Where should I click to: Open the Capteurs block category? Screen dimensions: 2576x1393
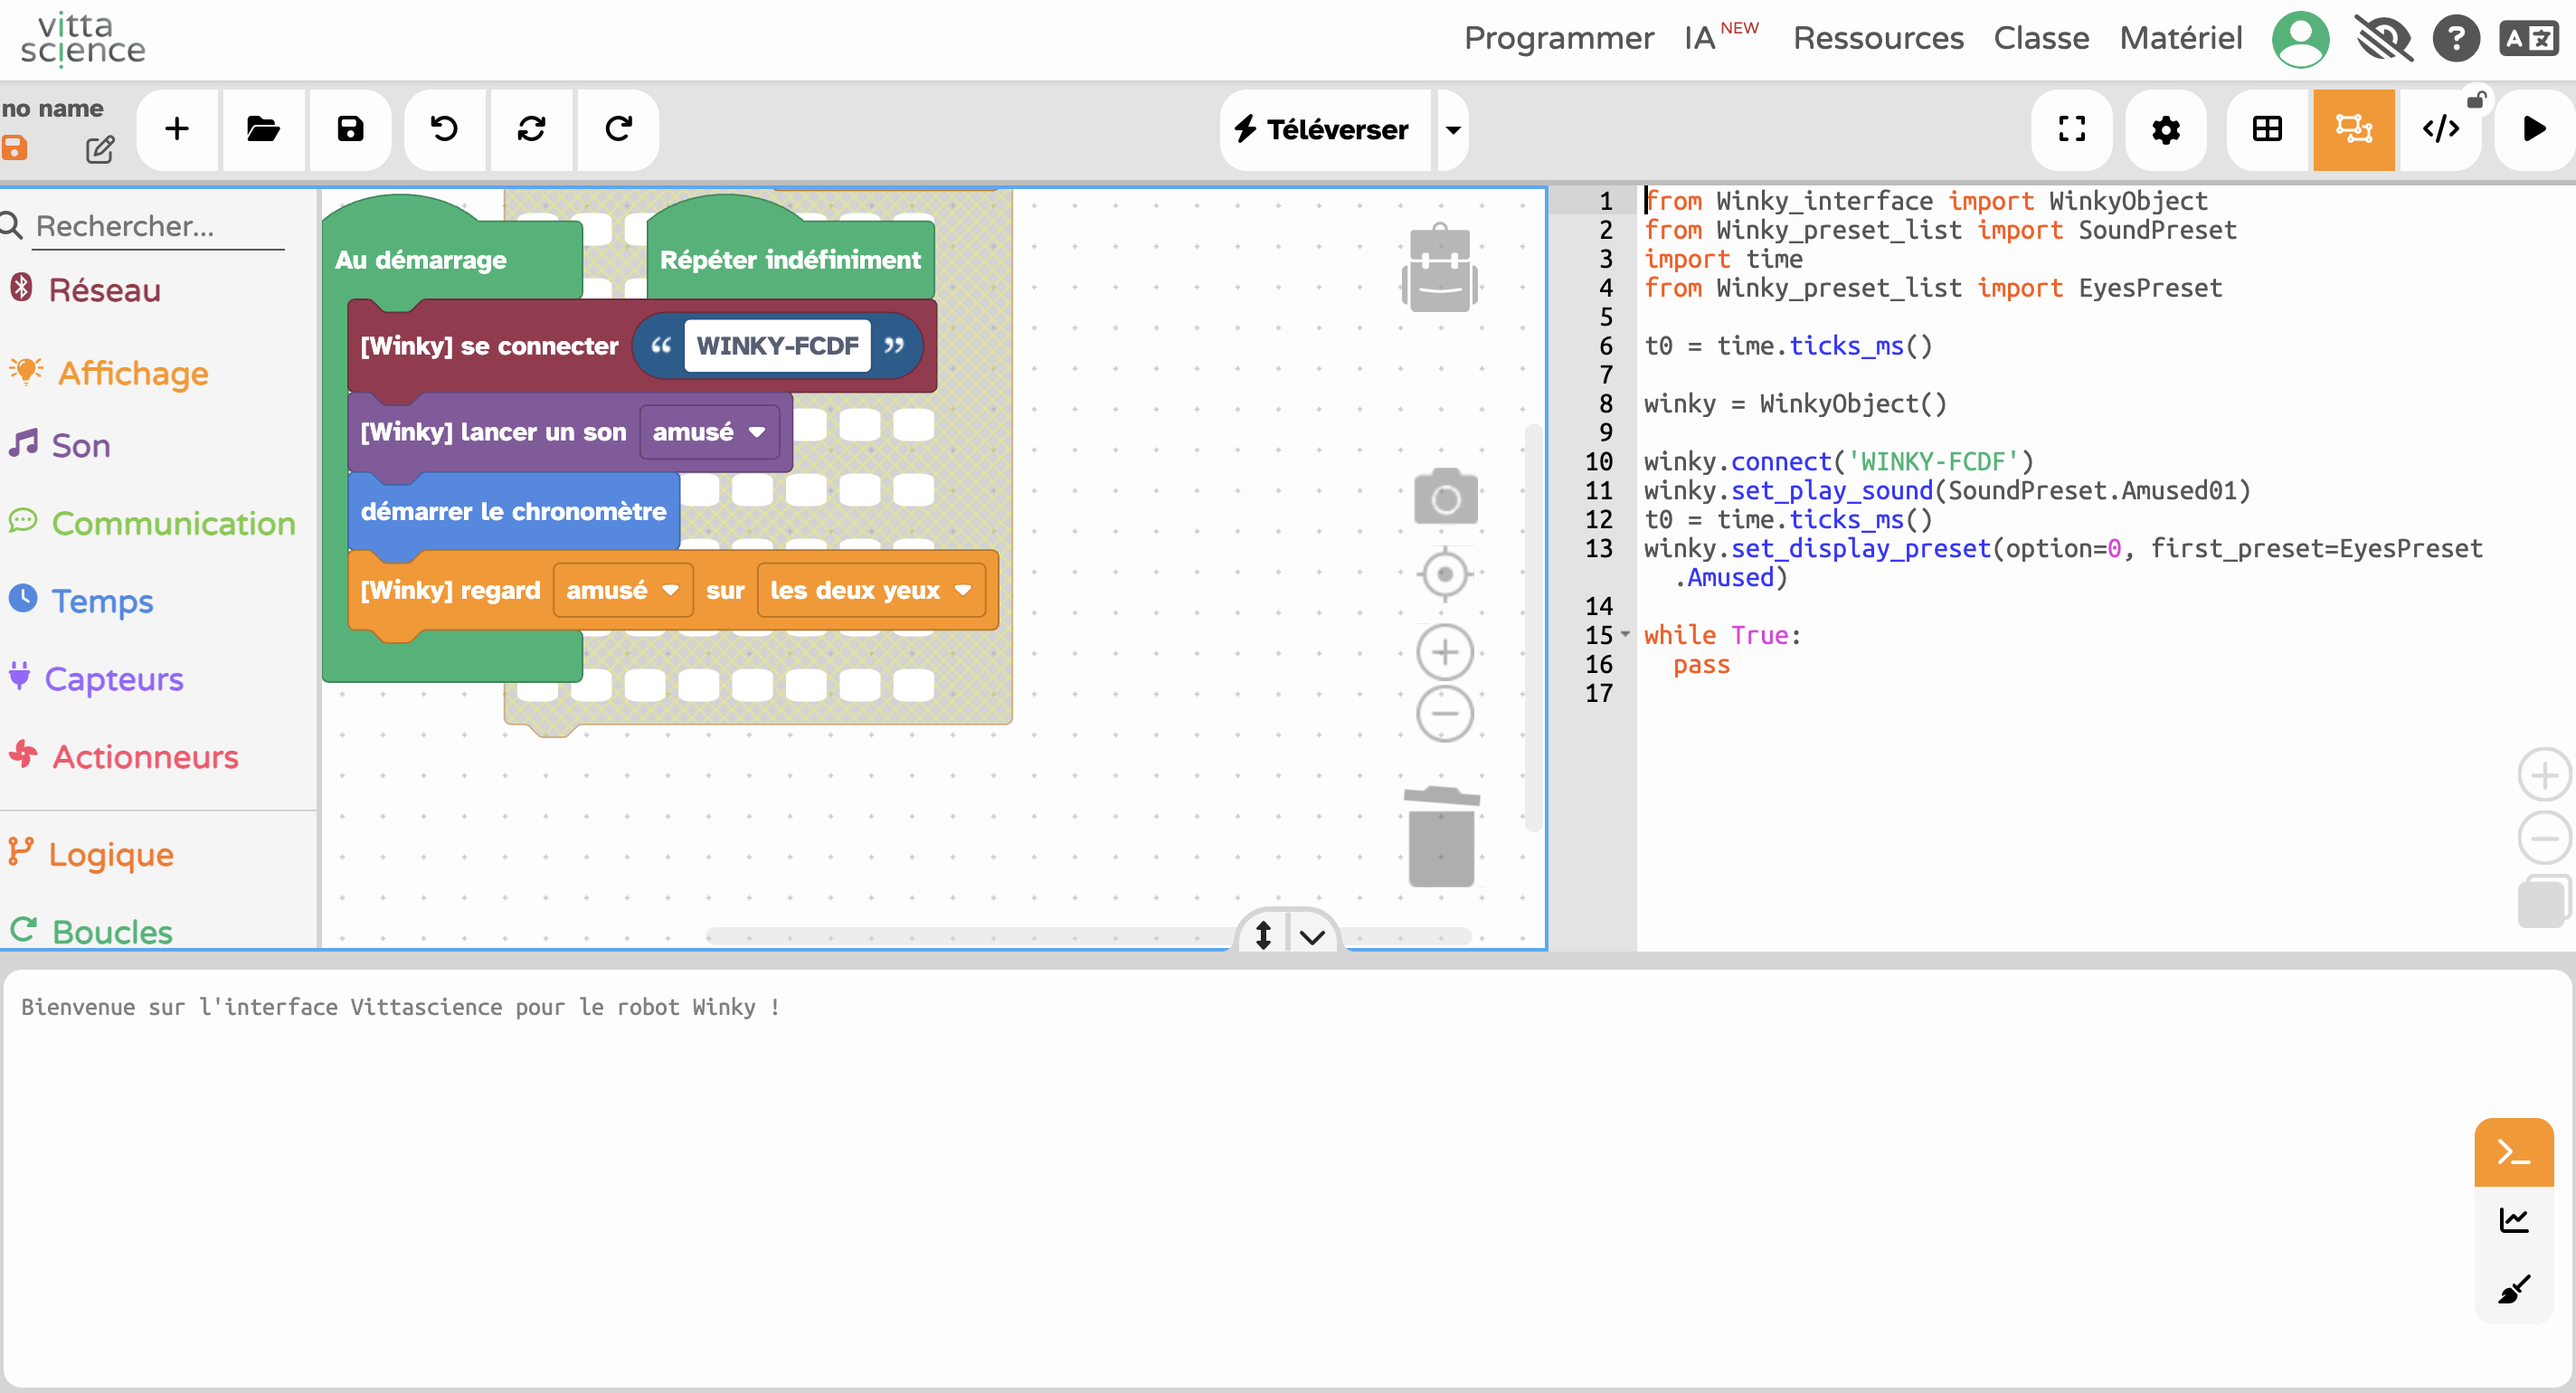click(113, 679)
